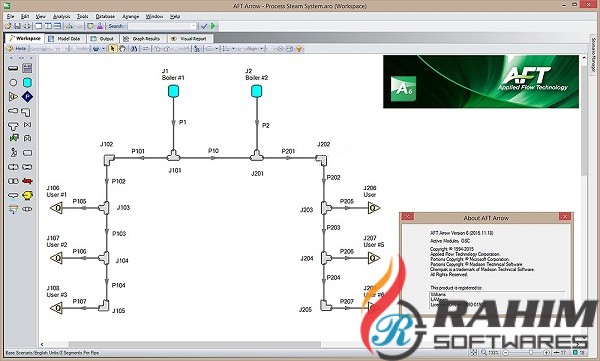Image resolution: width=600 pixels, height=361 pixels.
Task: Switch to the Graph Results tab
Action: point(142,39)
